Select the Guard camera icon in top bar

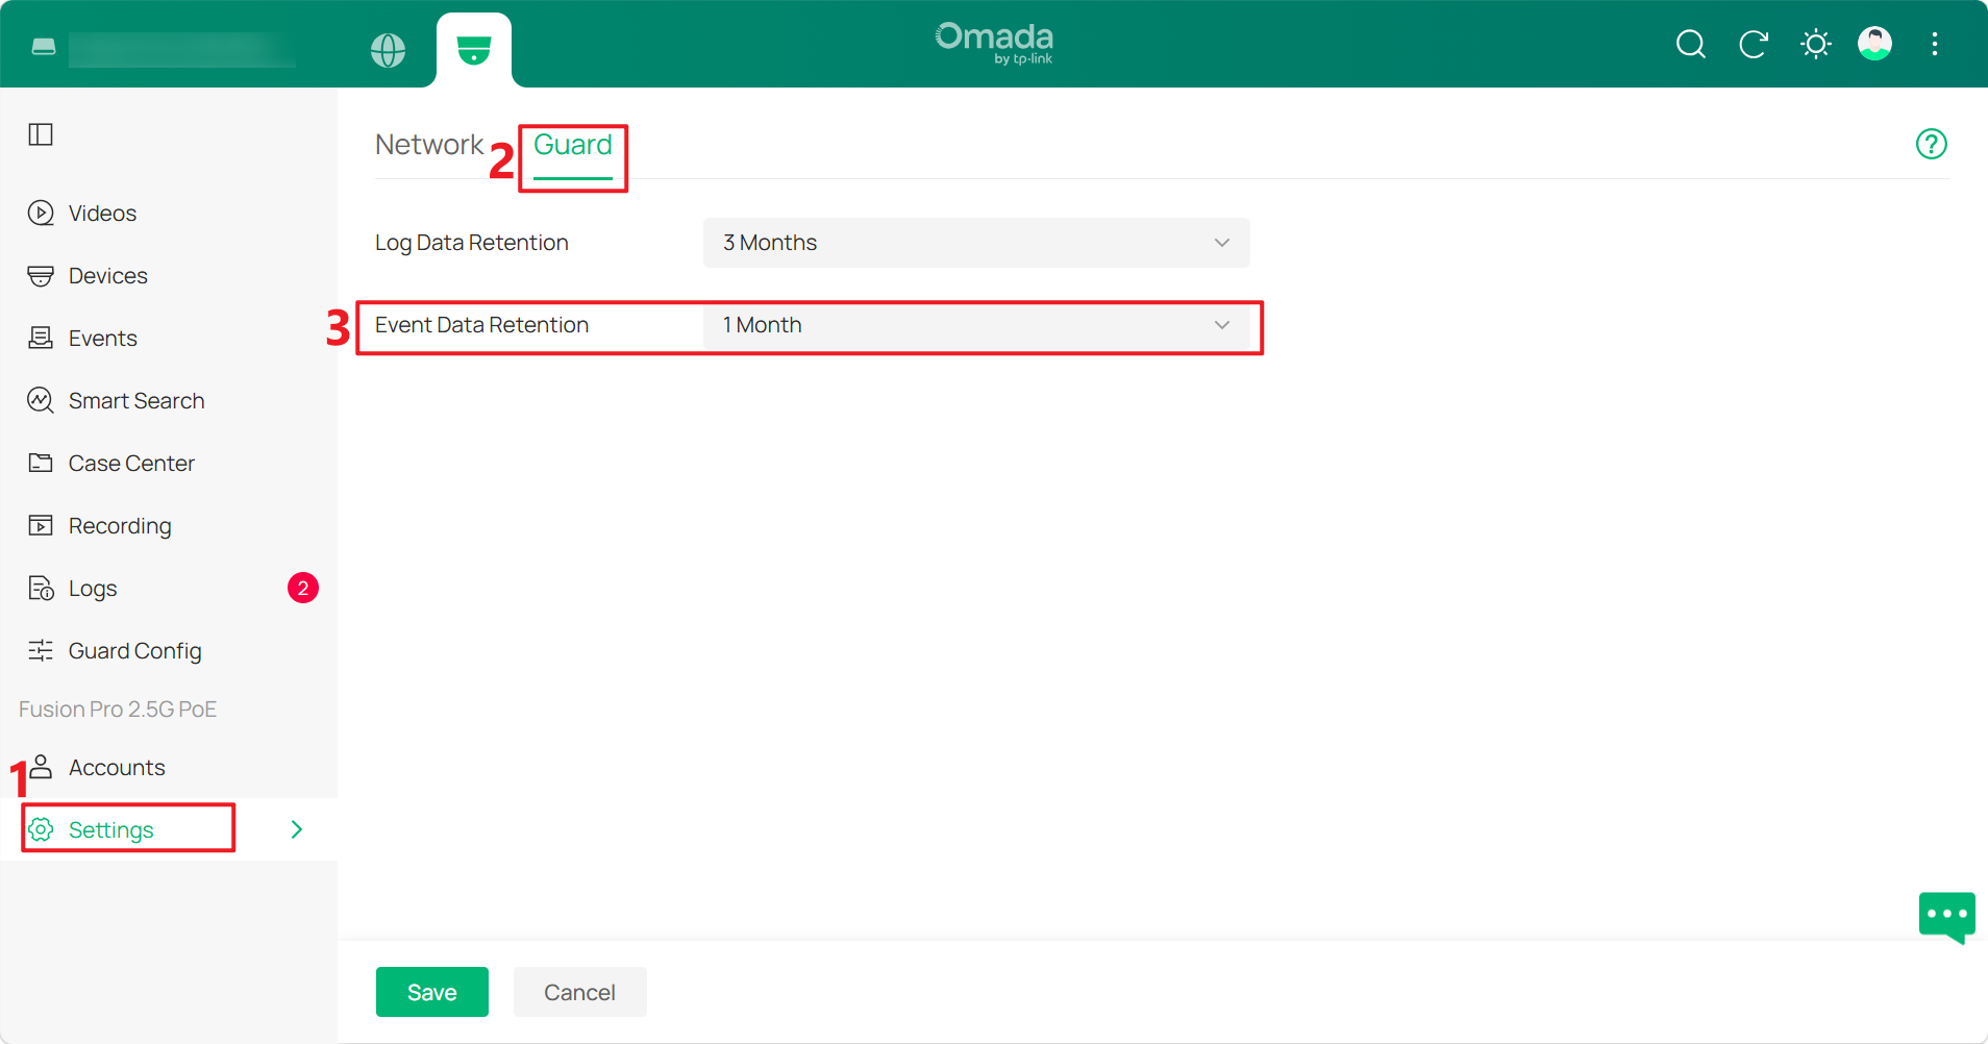(474, 49)
